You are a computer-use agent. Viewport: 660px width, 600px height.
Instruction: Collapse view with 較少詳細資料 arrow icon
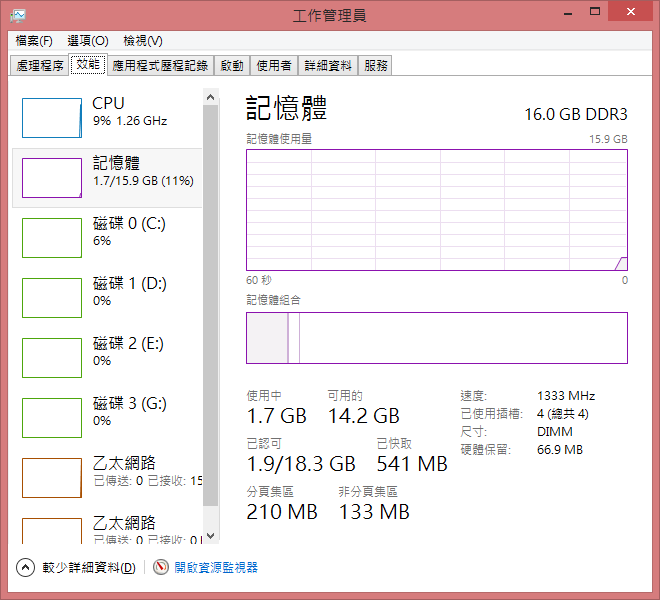[x=25, y=568]
